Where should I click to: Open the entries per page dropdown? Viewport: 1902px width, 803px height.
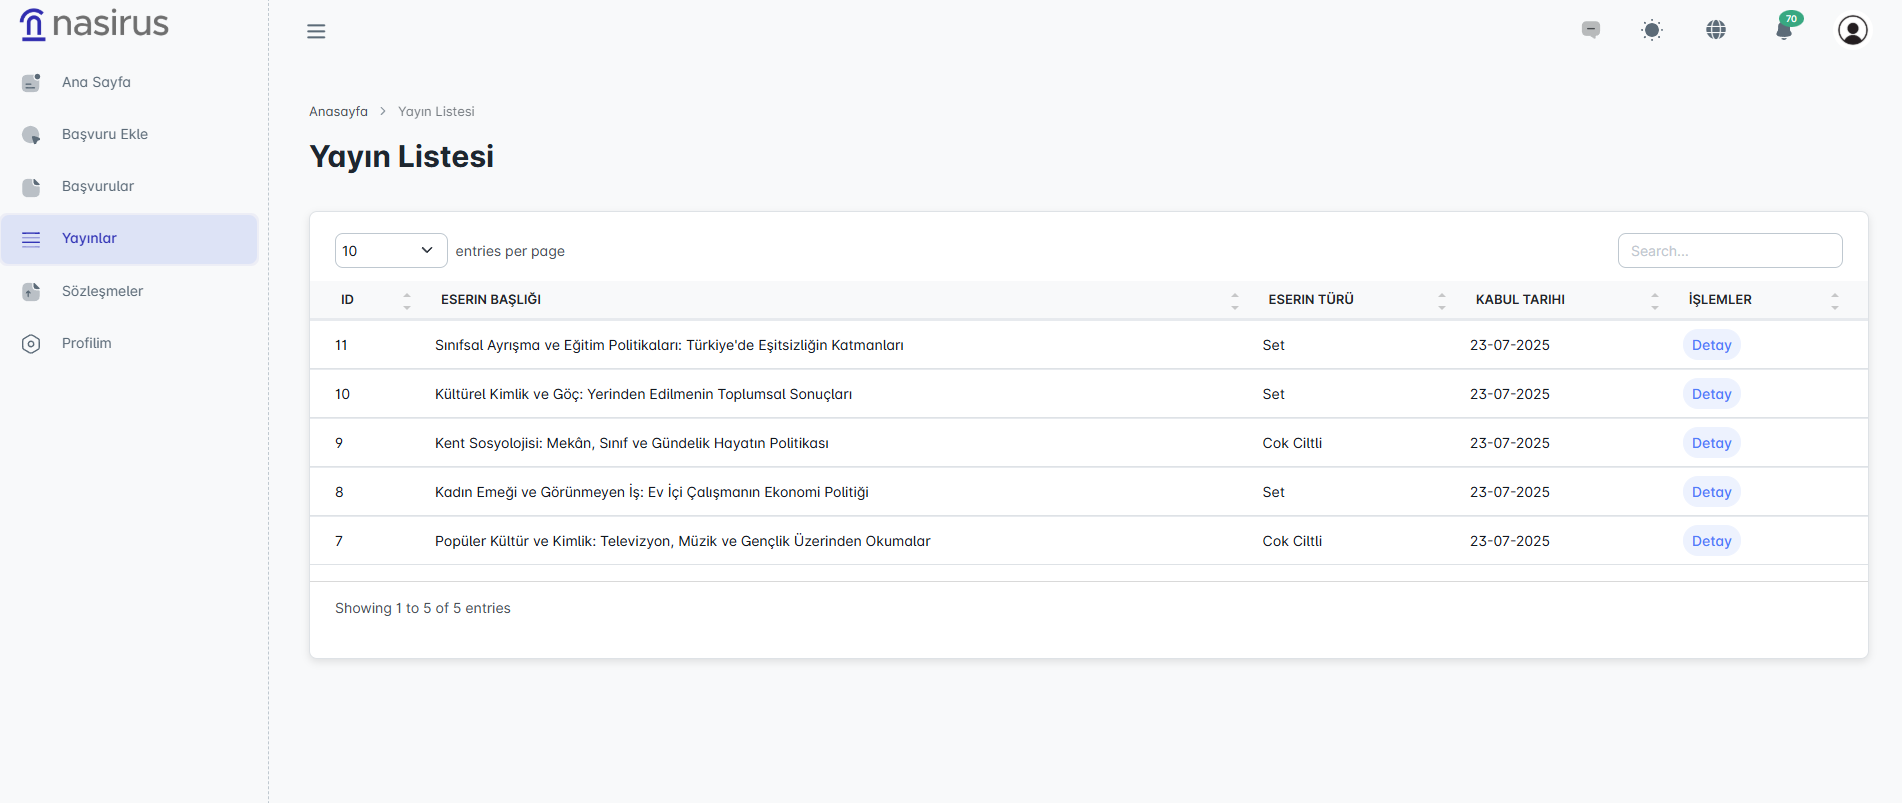pos(390,251)
